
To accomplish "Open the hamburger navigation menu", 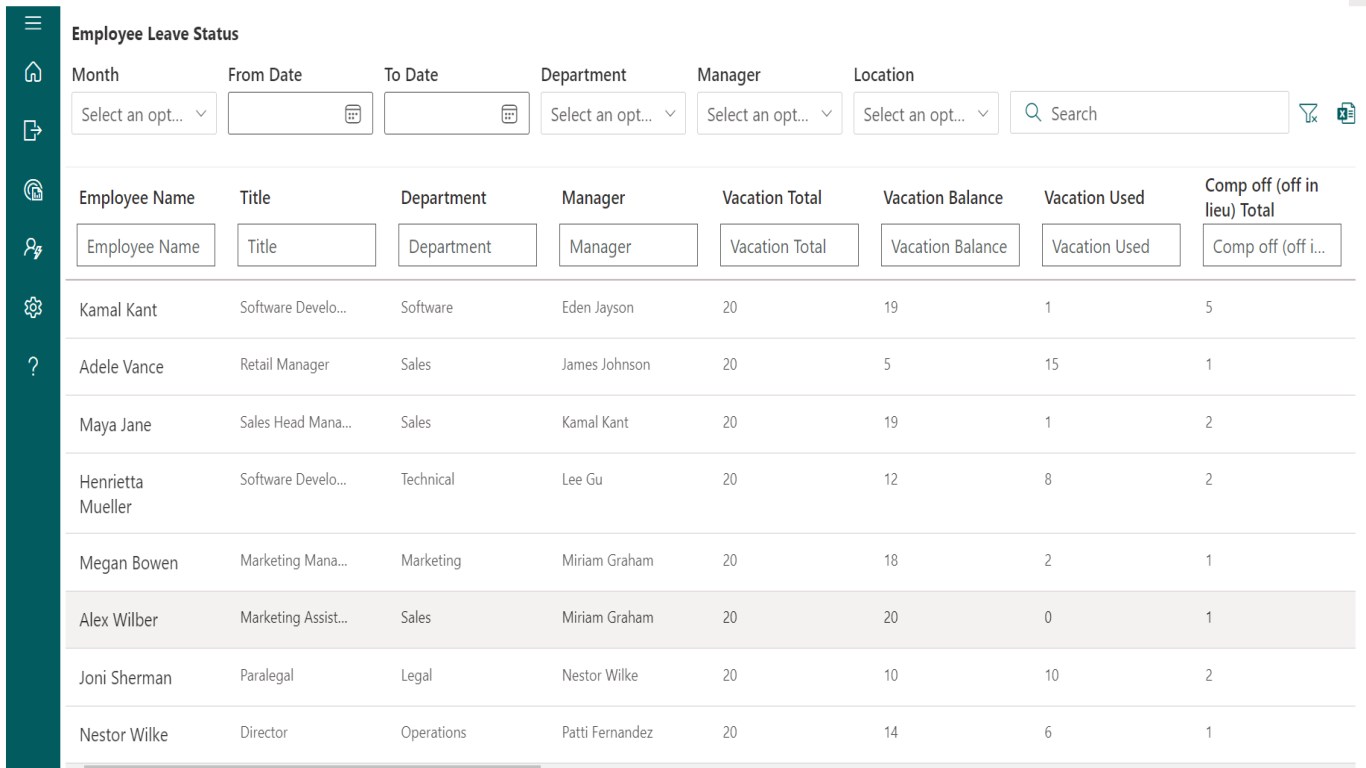I will (x=32, y=20).
